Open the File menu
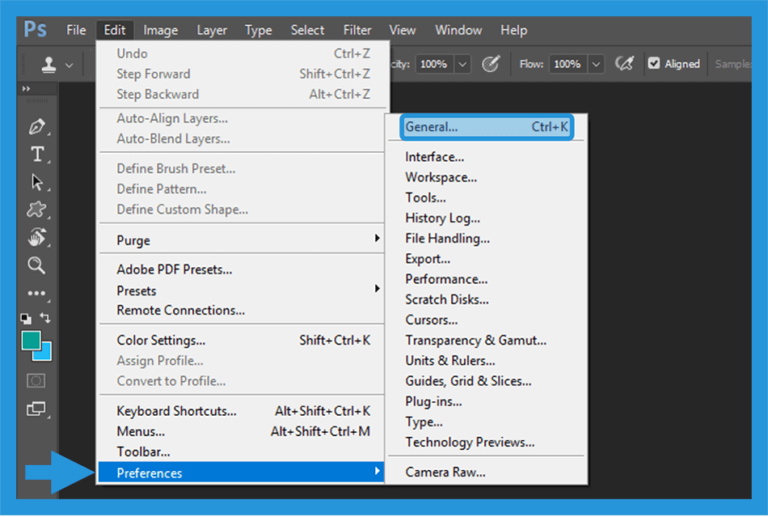Image resolution: width=768 pixels, height=517 pixels. coord(76,30)
